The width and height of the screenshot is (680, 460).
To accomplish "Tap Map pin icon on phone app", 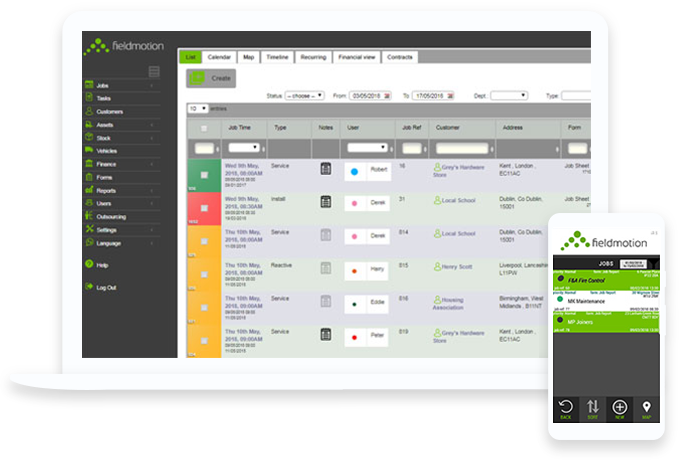I will click(x=647, y=409).
